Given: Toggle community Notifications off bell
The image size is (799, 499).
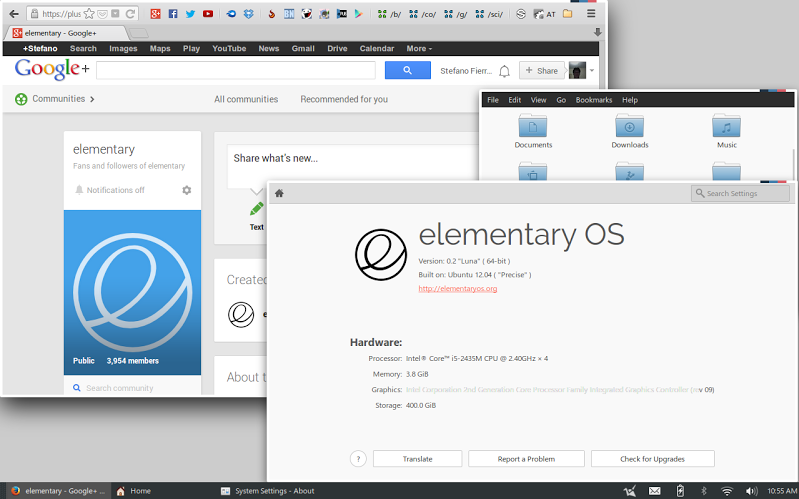Looking at the screenshot, I should pos(79,190).
